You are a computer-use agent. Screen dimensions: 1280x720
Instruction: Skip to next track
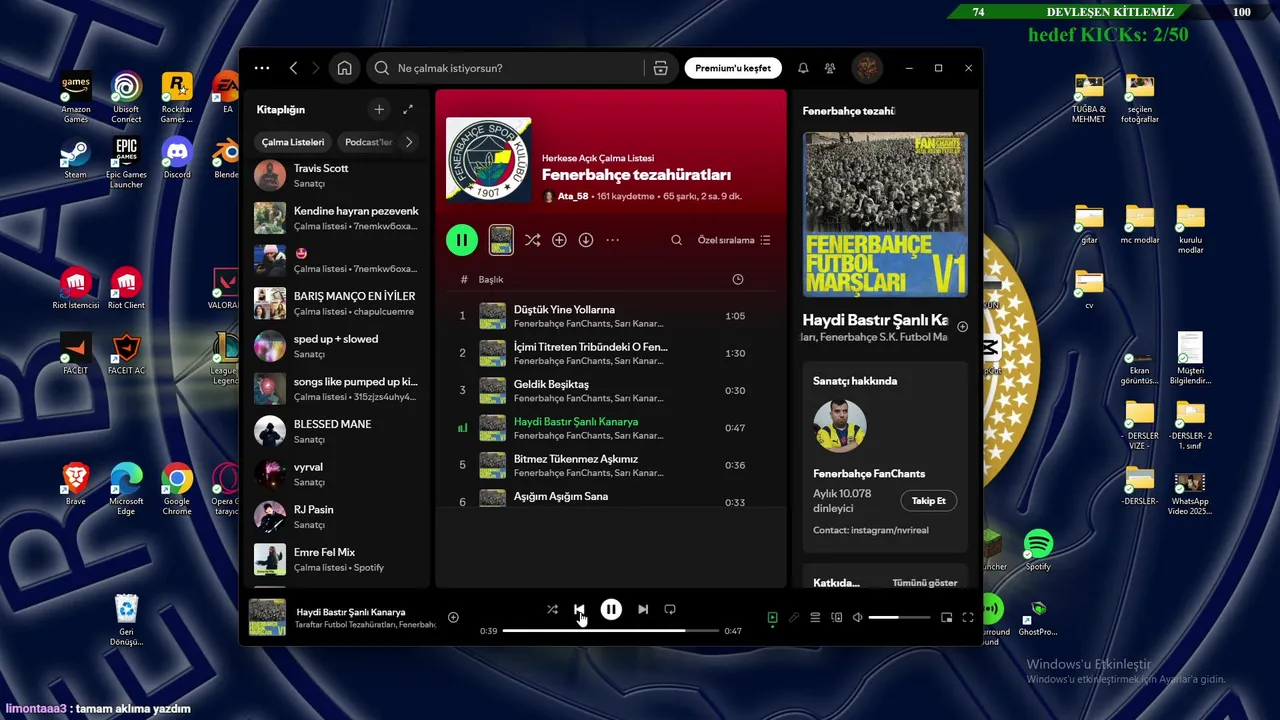(643, 609)
